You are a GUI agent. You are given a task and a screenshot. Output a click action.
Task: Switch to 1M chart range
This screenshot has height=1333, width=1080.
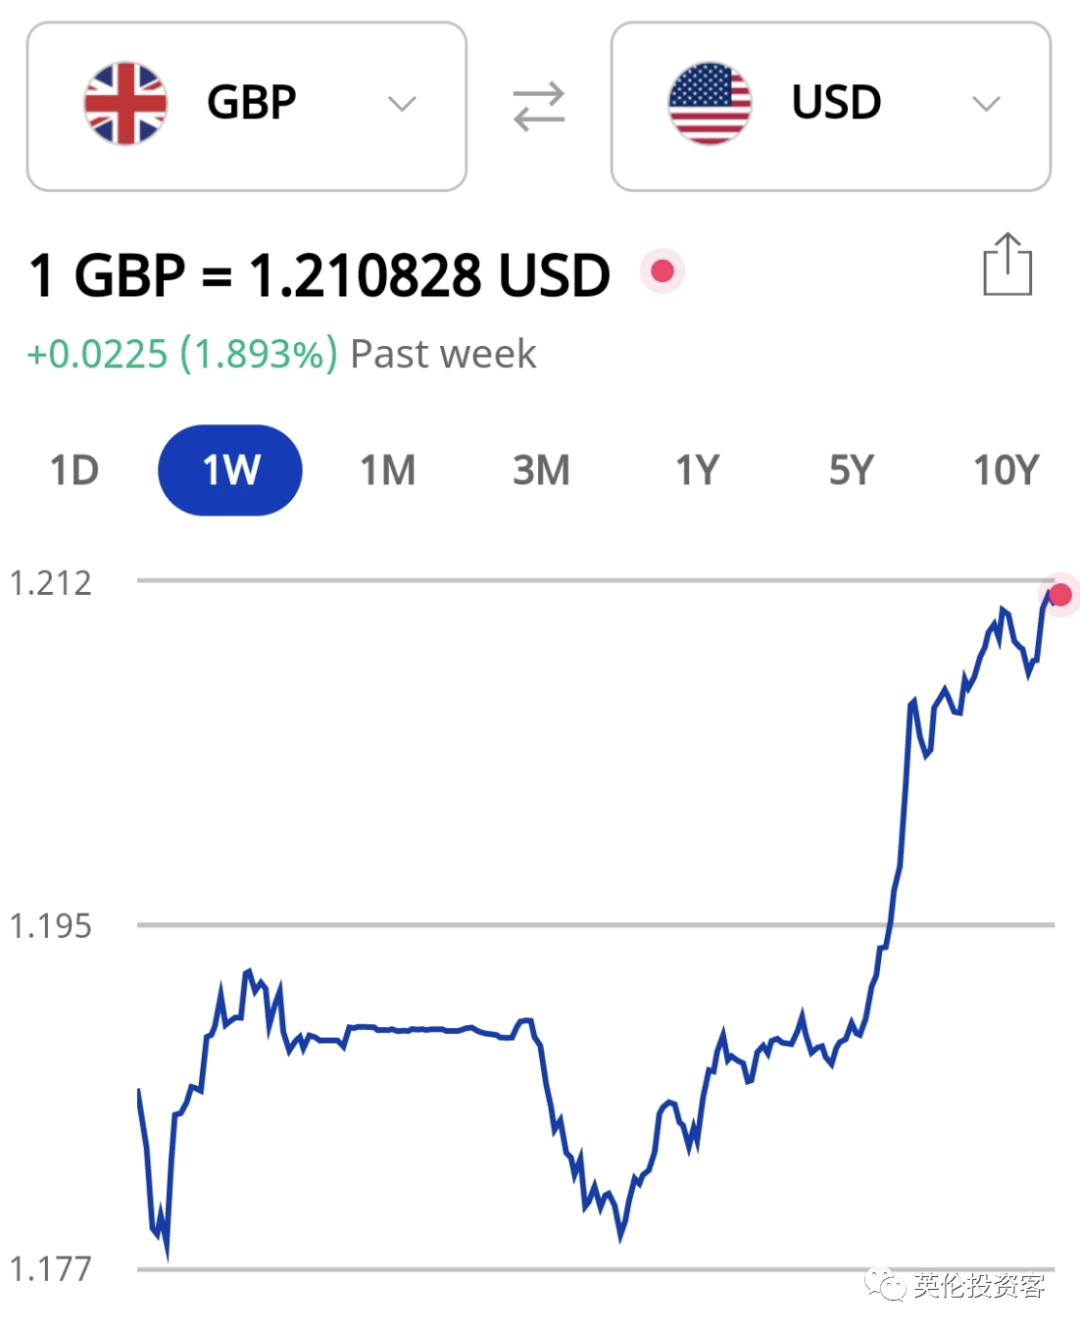(x=388, y=470)
